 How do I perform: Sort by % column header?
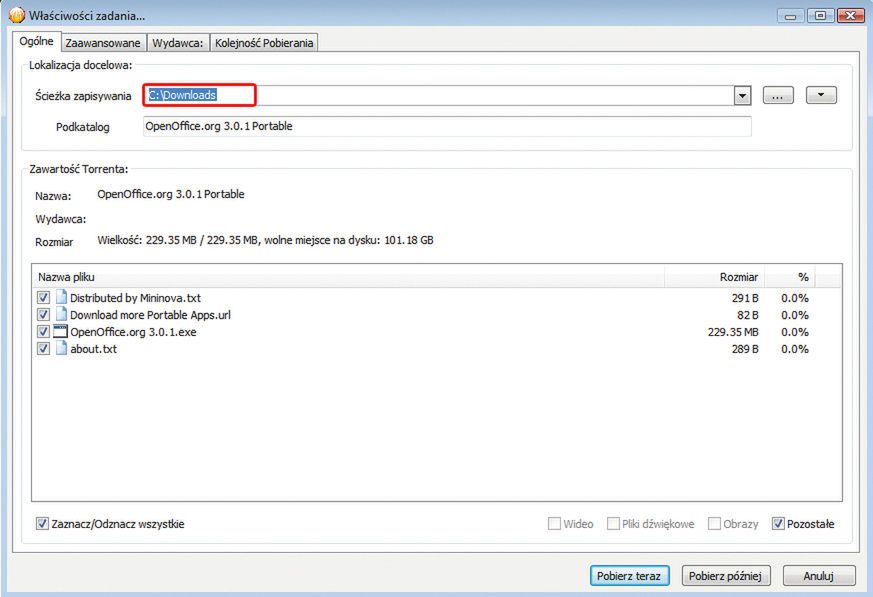[790, 277]
